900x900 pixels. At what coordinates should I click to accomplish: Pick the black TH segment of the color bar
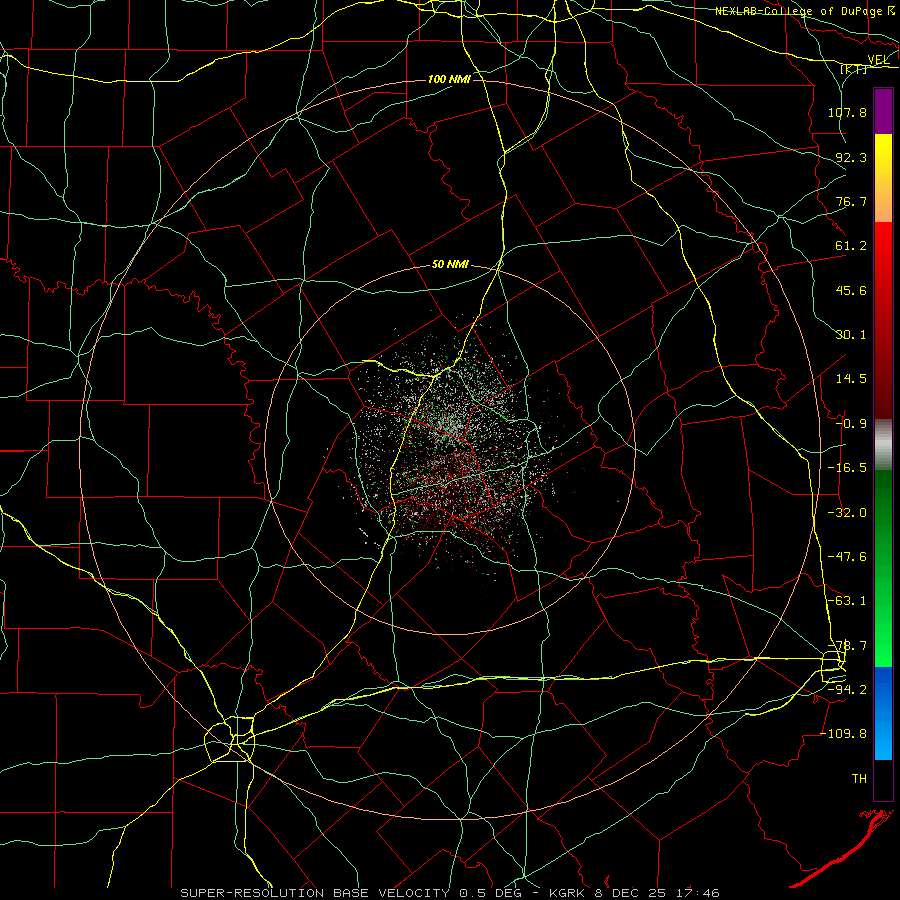883,779
